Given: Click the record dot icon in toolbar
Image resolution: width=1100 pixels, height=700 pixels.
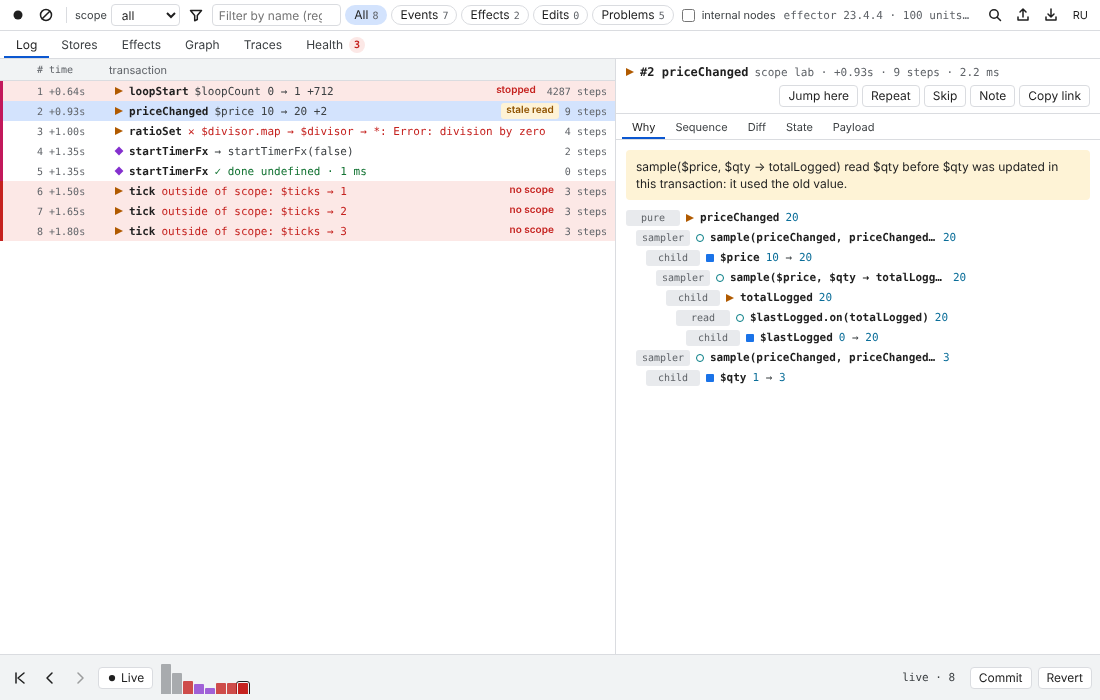Looking at the screenshot, I should tap(18, 15).
